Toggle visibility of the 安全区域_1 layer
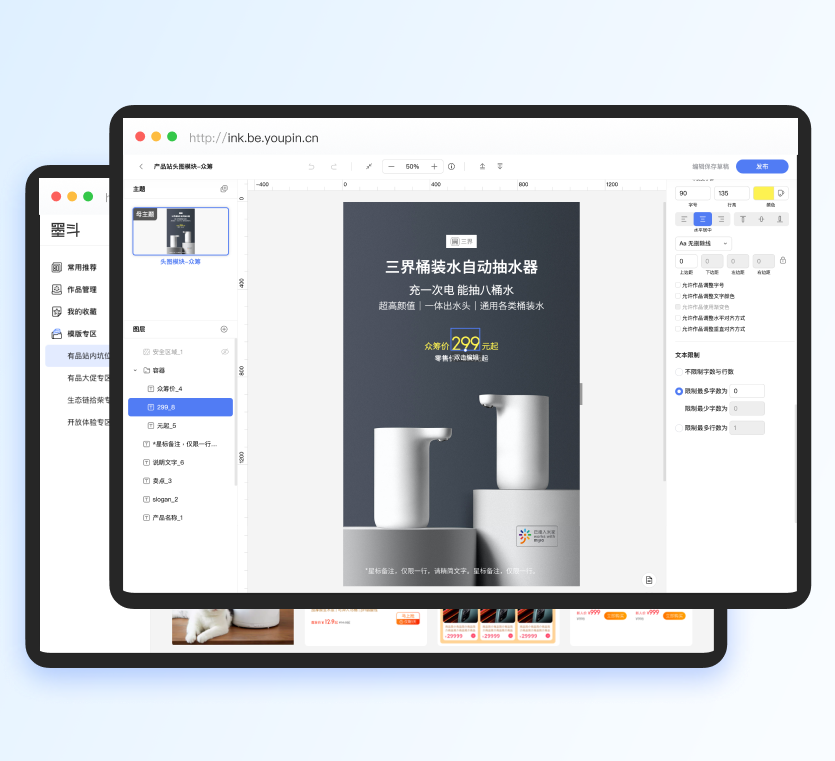835x761 pixels. [x=225, y=352]
